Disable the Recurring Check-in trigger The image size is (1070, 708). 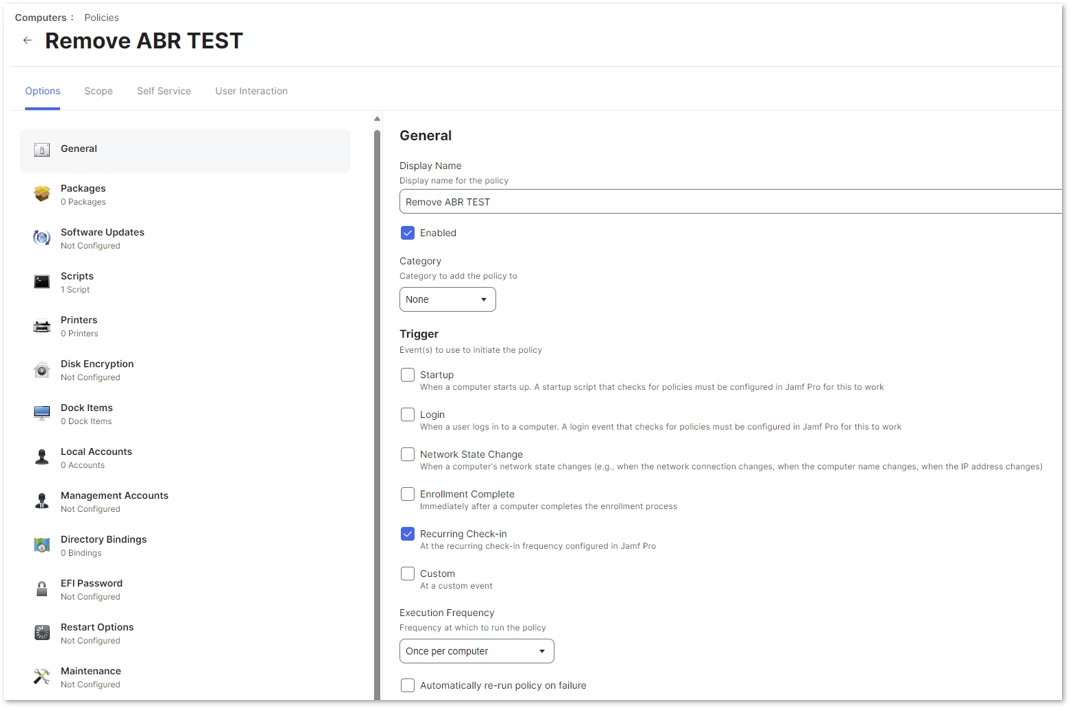click(x=407, y=533)
